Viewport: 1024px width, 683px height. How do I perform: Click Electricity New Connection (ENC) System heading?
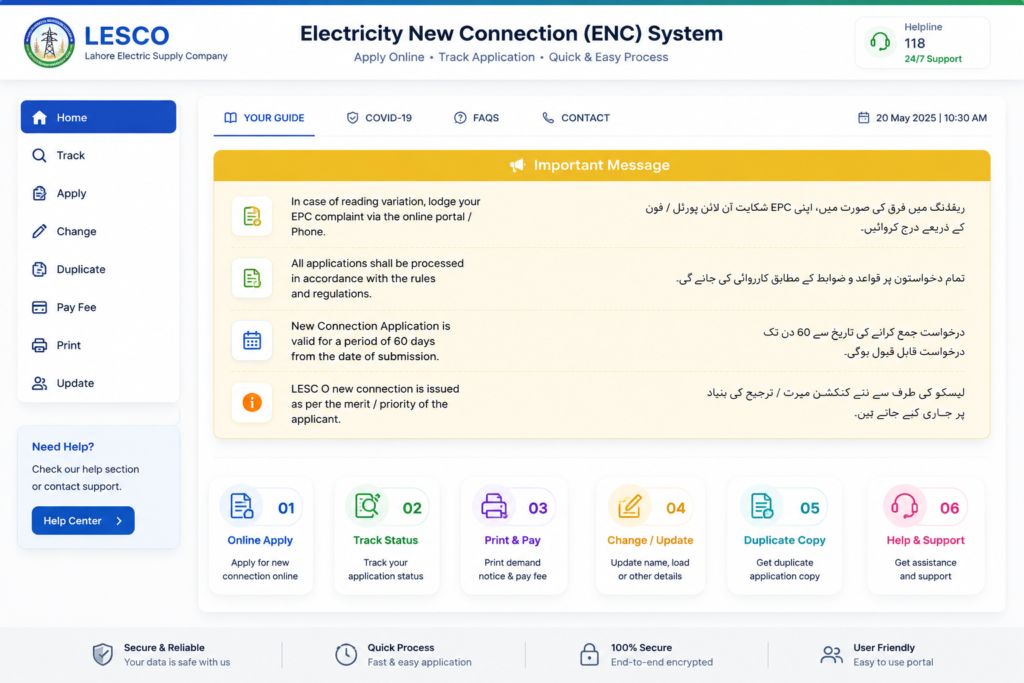click(511, 33)
